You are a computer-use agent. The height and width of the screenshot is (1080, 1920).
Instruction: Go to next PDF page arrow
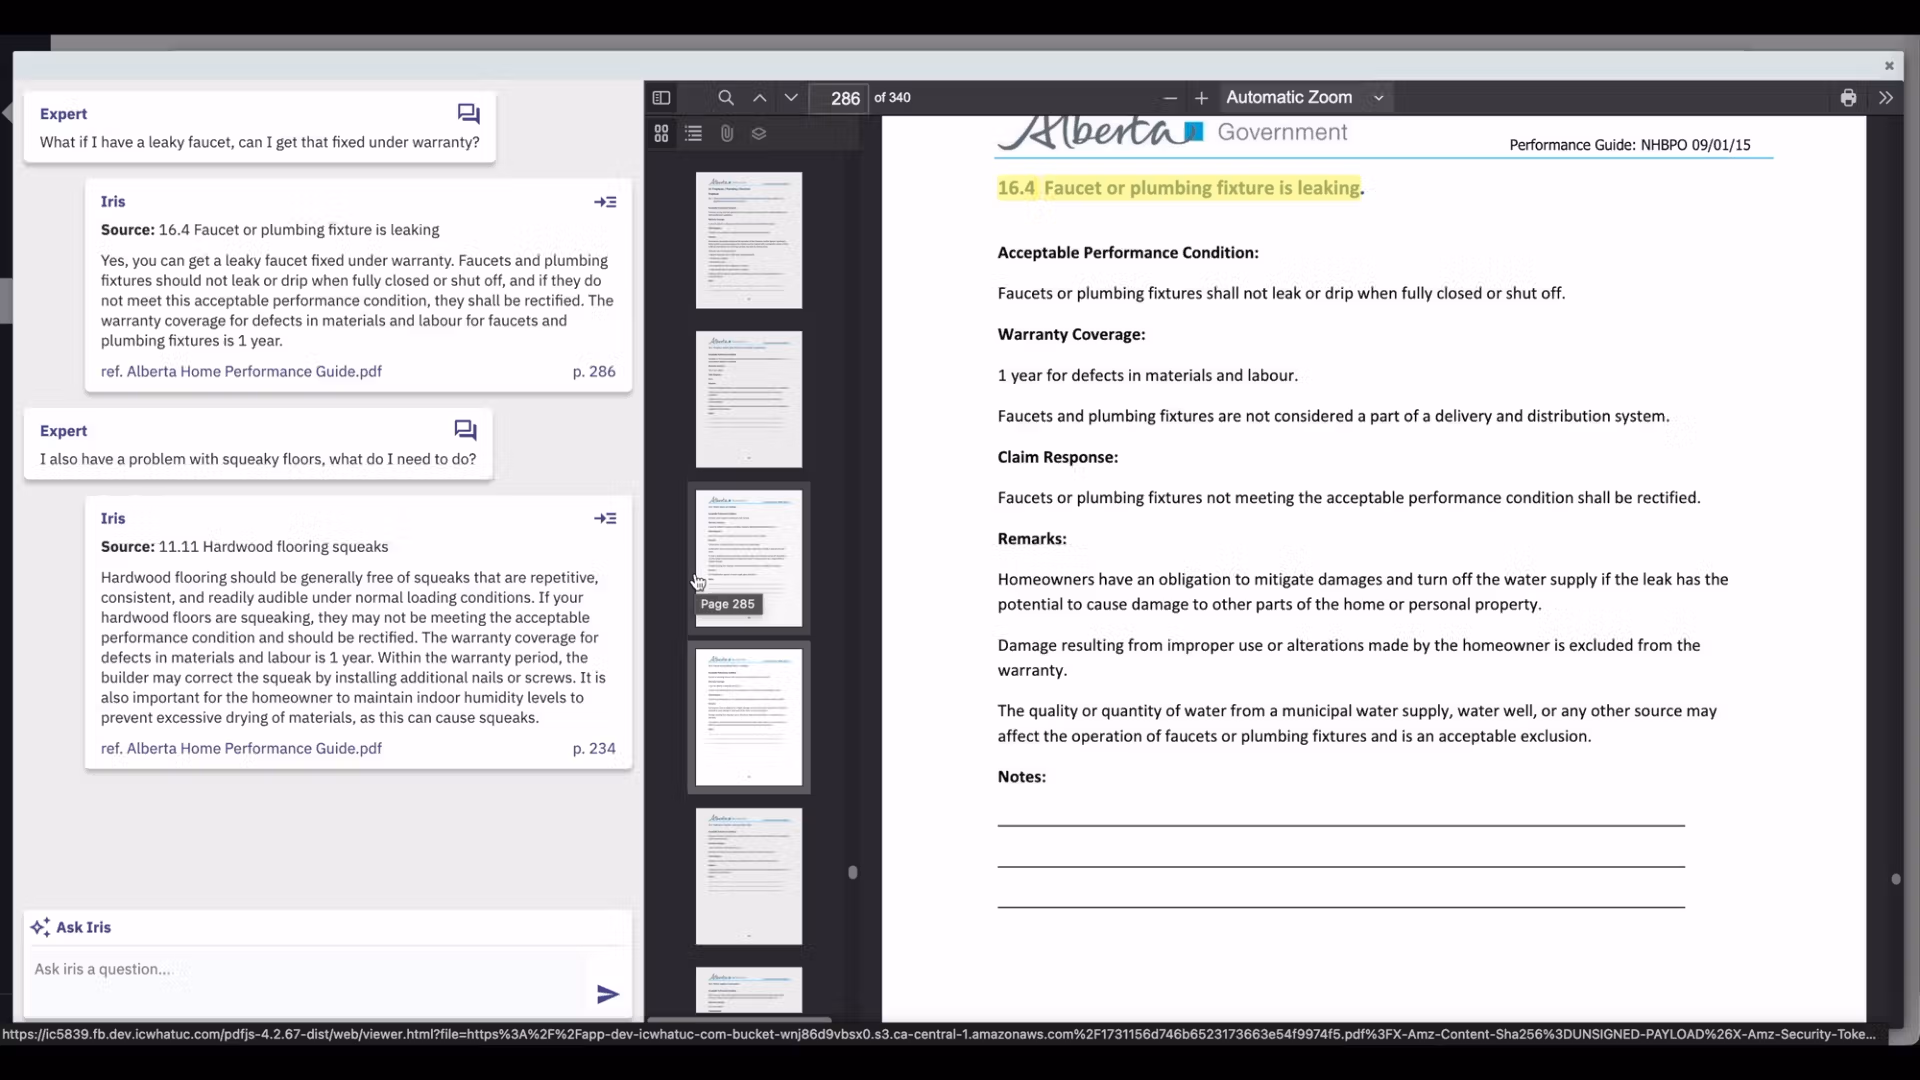tap(791, 98)
